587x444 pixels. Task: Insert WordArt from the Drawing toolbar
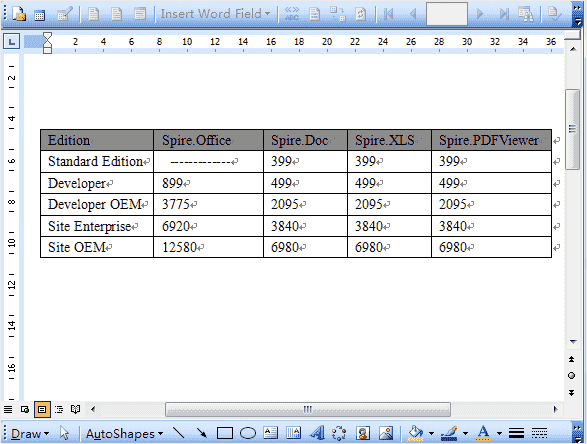pyautogui.click(x=316, y=433)
